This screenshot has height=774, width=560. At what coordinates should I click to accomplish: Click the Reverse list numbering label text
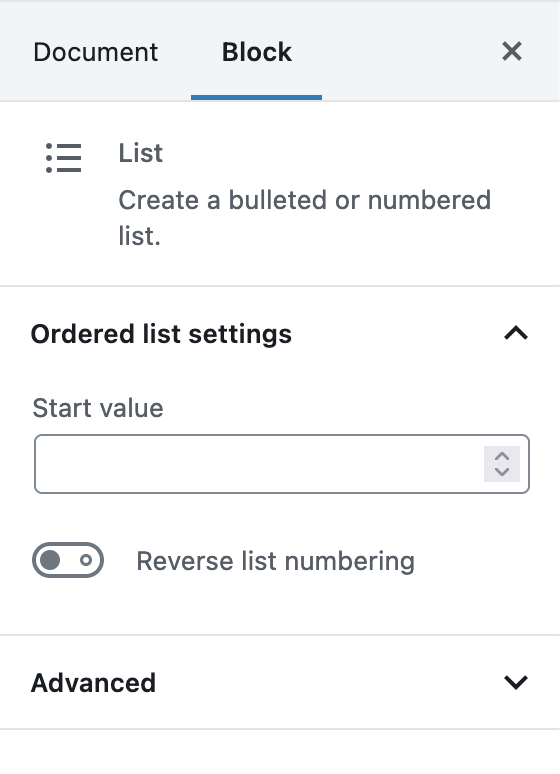tap(276, 561)
